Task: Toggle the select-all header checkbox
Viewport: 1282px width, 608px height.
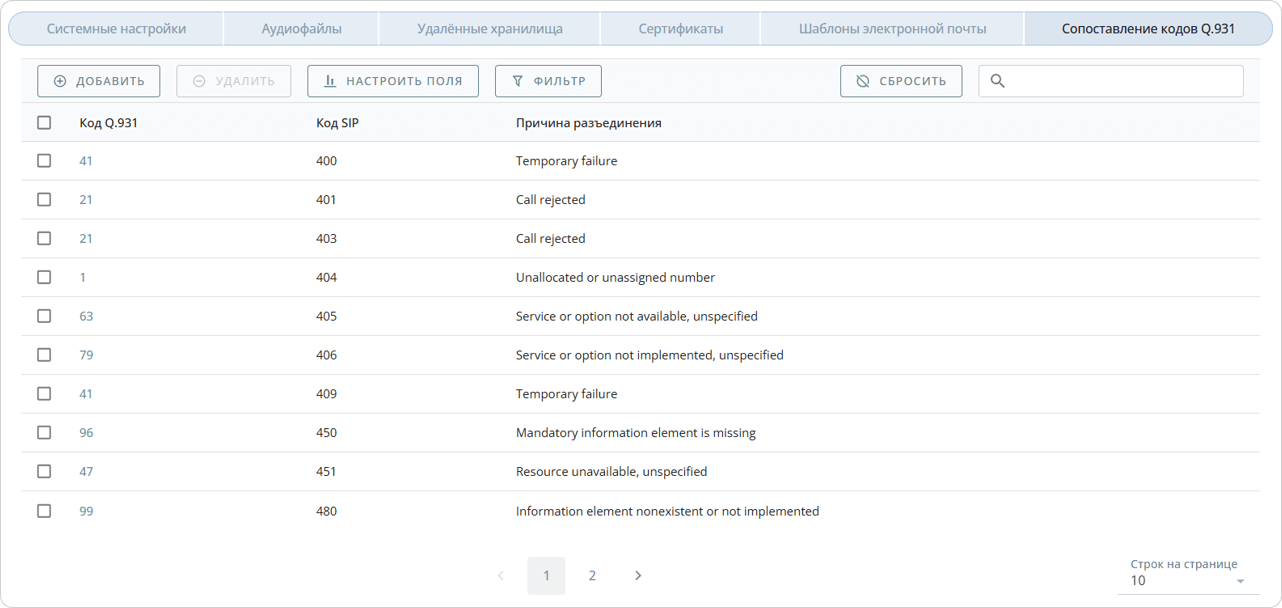Action: [44, 123]
